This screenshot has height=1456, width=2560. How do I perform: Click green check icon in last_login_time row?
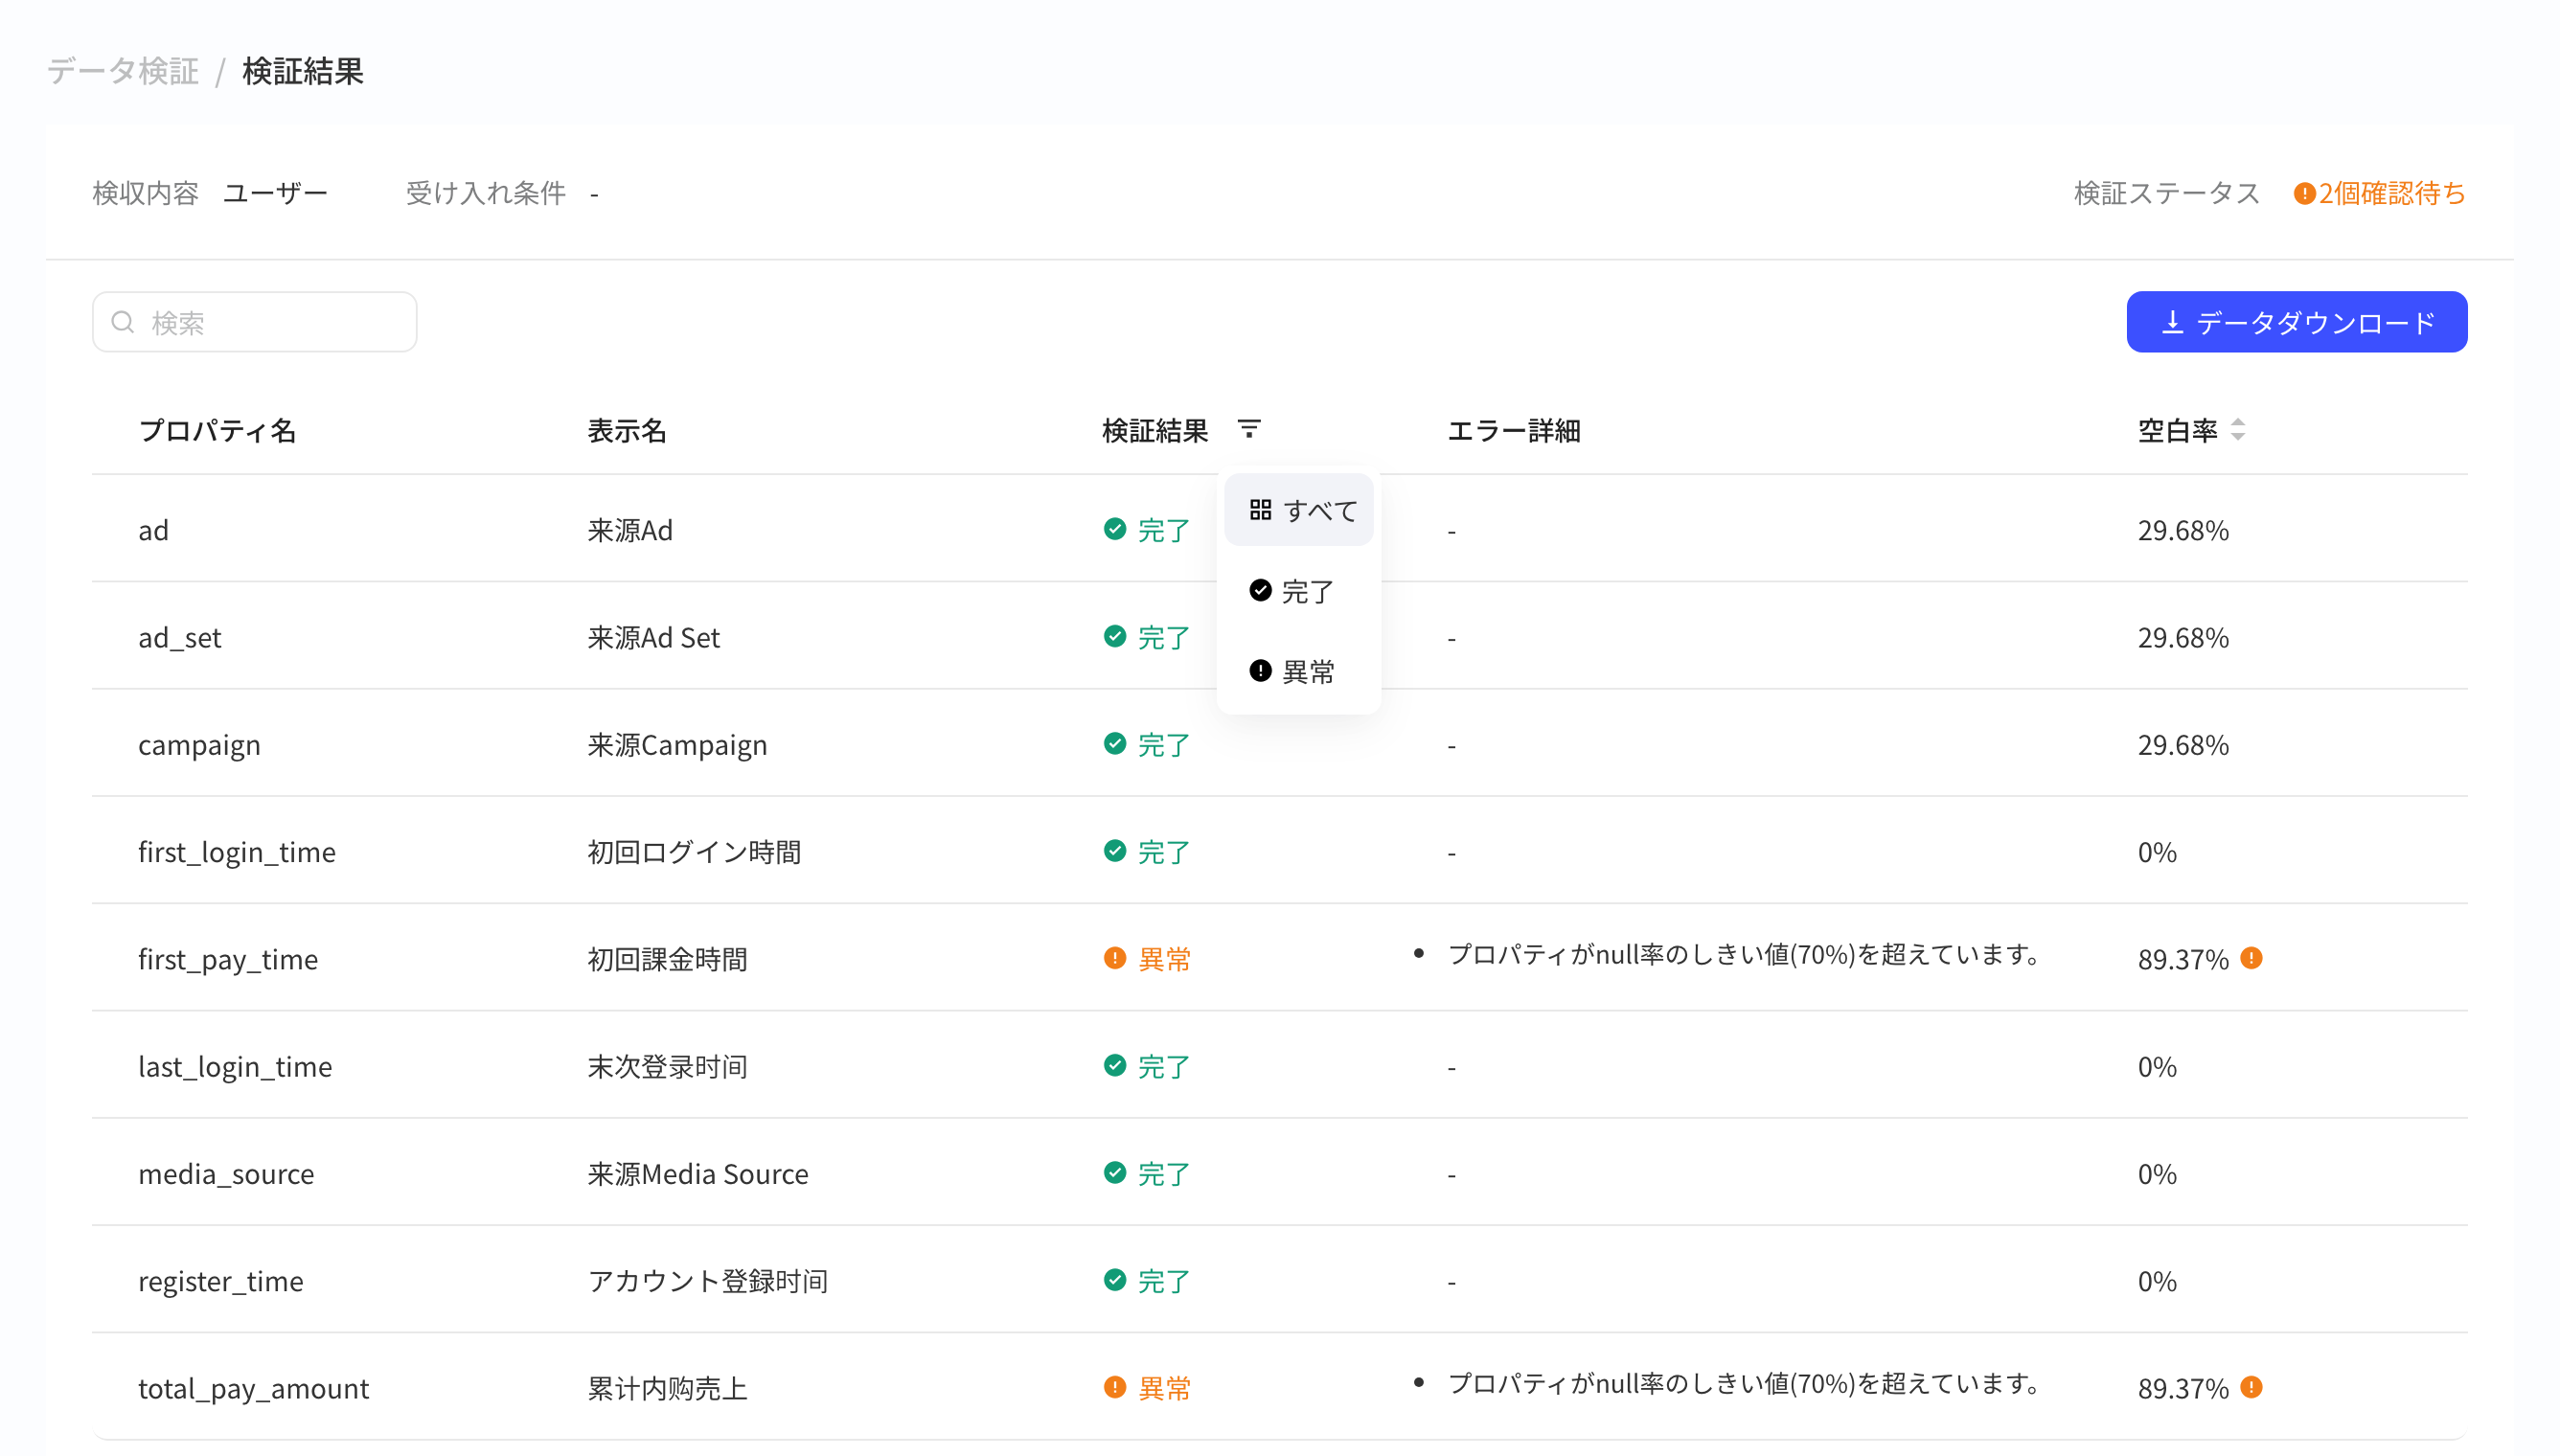click(x=1115, y=1065)
